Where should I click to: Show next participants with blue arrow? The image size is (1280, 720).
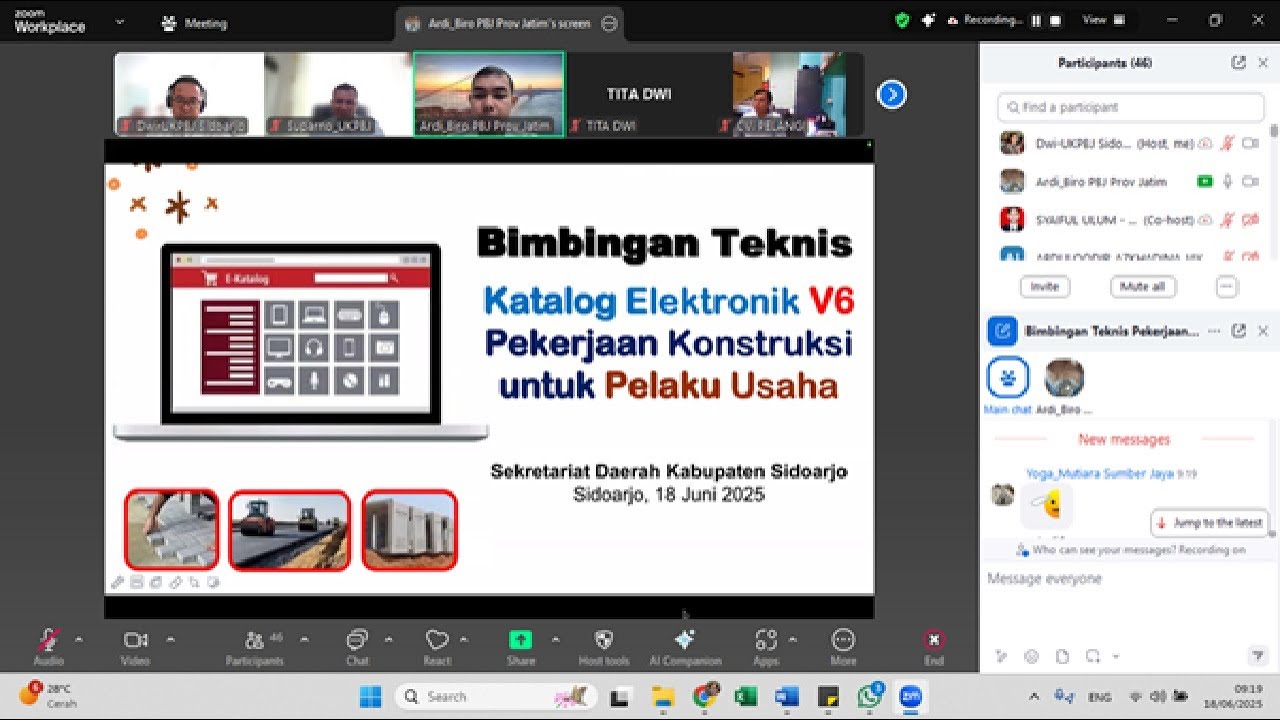(891, 94)
